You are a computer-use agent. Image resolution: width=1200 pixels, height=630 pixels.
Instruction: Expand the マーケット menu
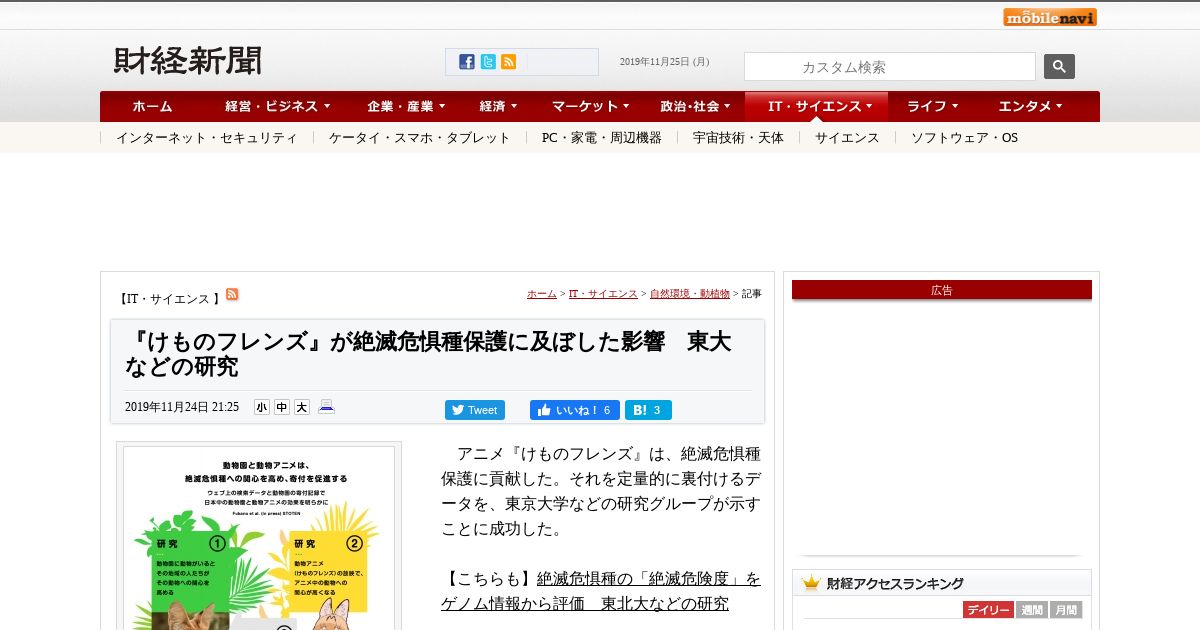(591, 106)
